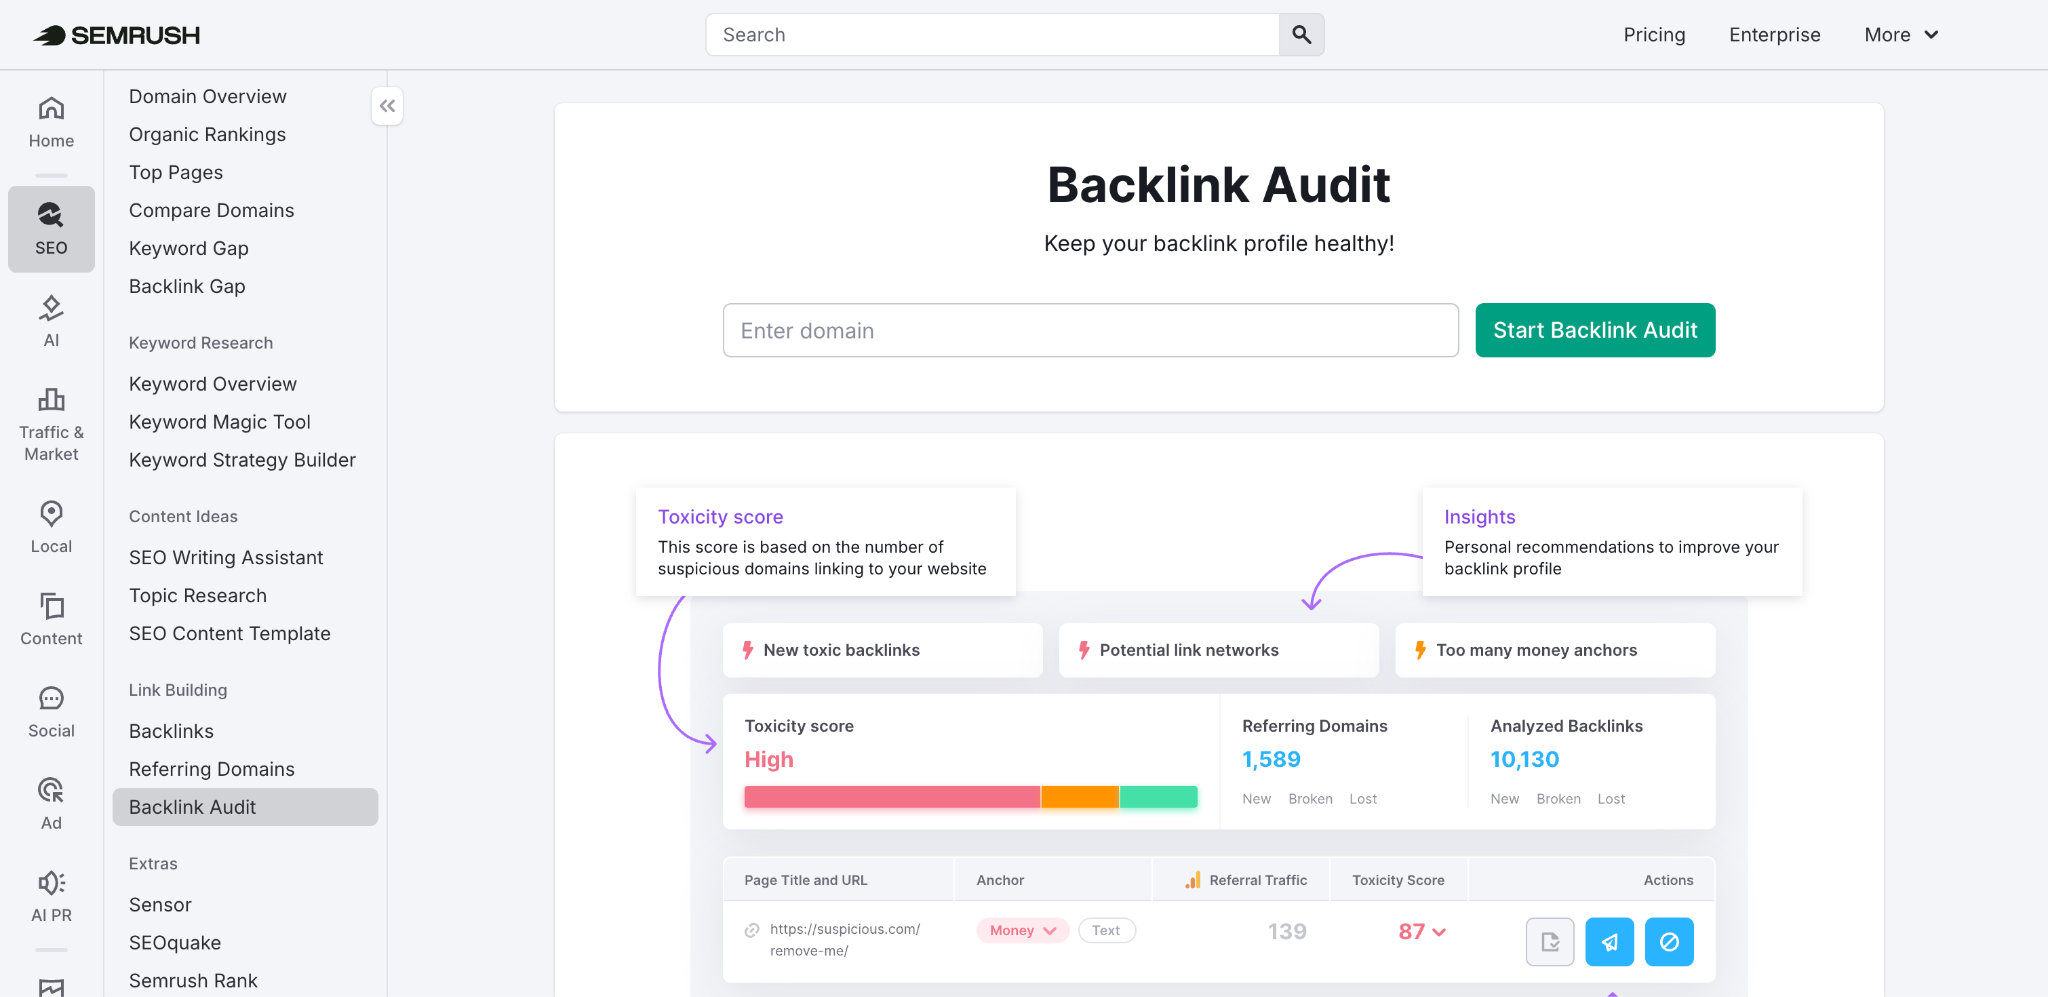Open Keyword Gap tool
The width and height of the screenshot is (2048, 997).
pyautogui.click(x=189, y=248)
